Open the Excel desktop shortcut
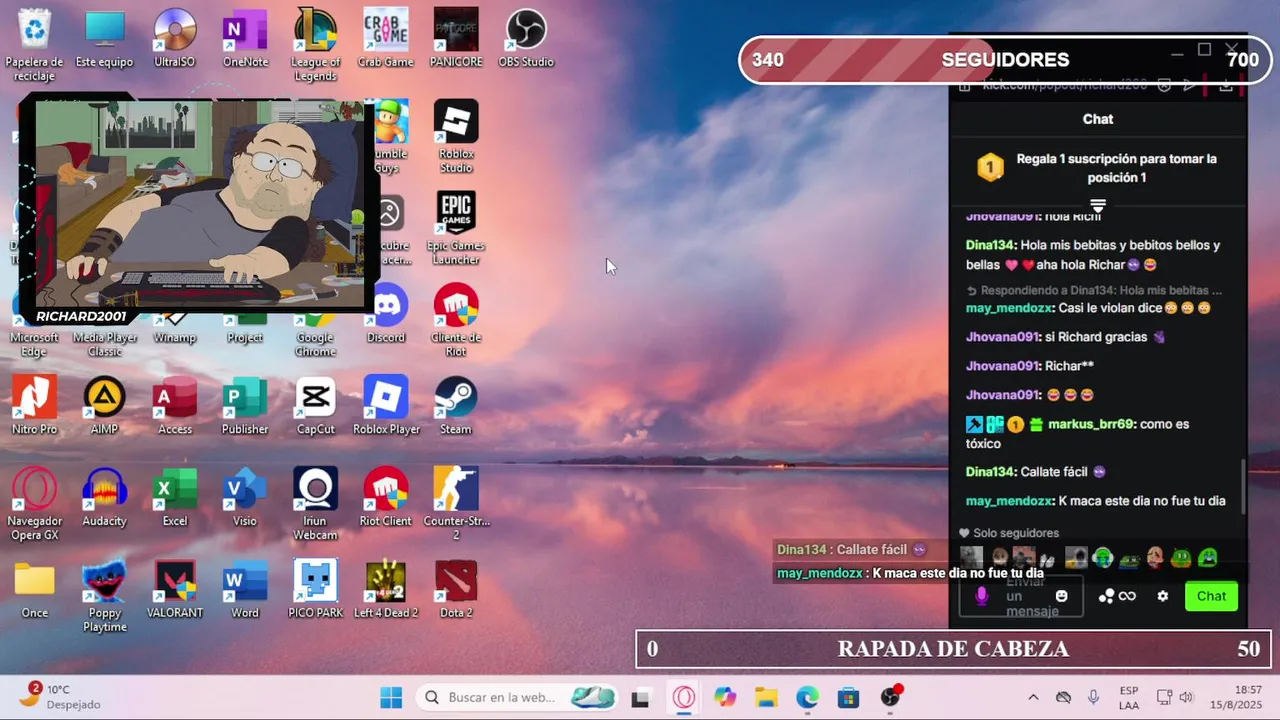Viewport: 1280px width, 720px height. click(175, 498)
